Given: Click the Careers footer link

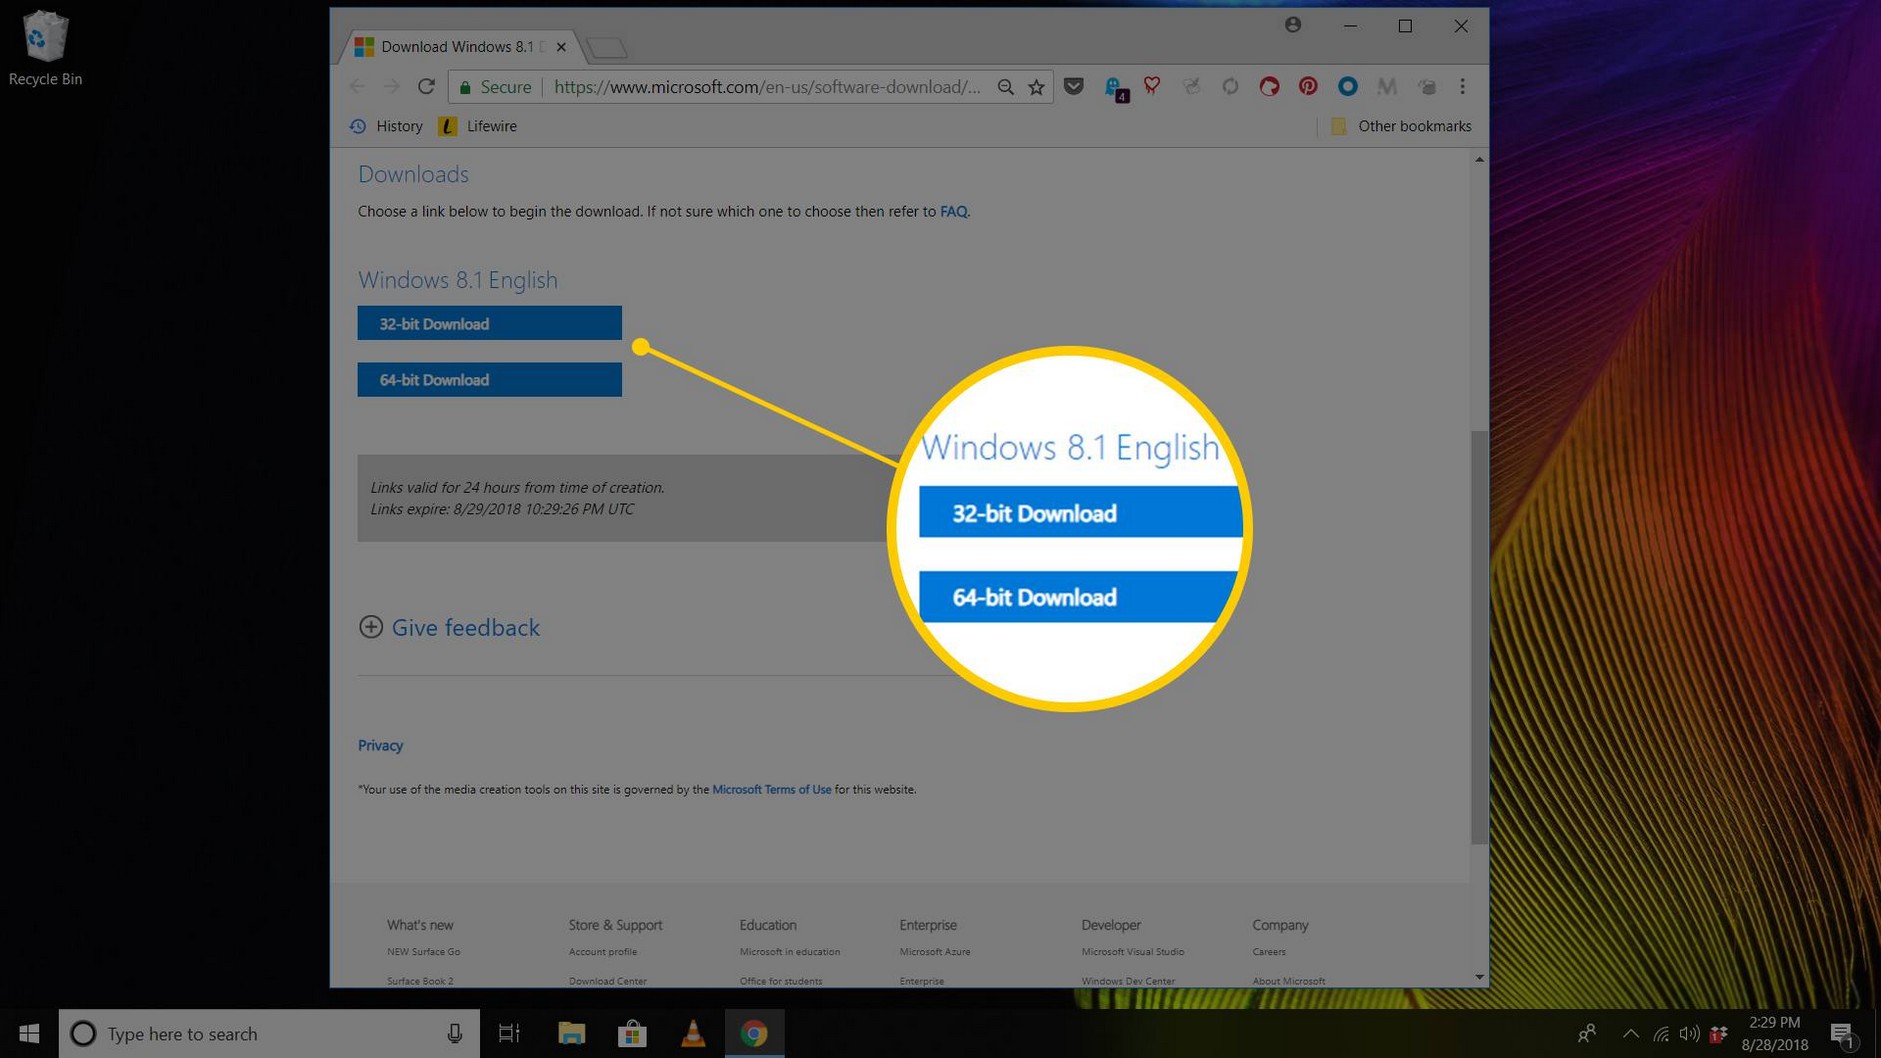Looking at the screenshot, I should click(x=1268, y=952).
